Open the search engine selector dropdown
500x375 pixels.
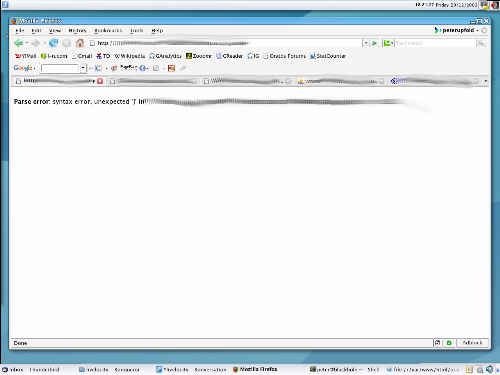(x=388, y=43)
